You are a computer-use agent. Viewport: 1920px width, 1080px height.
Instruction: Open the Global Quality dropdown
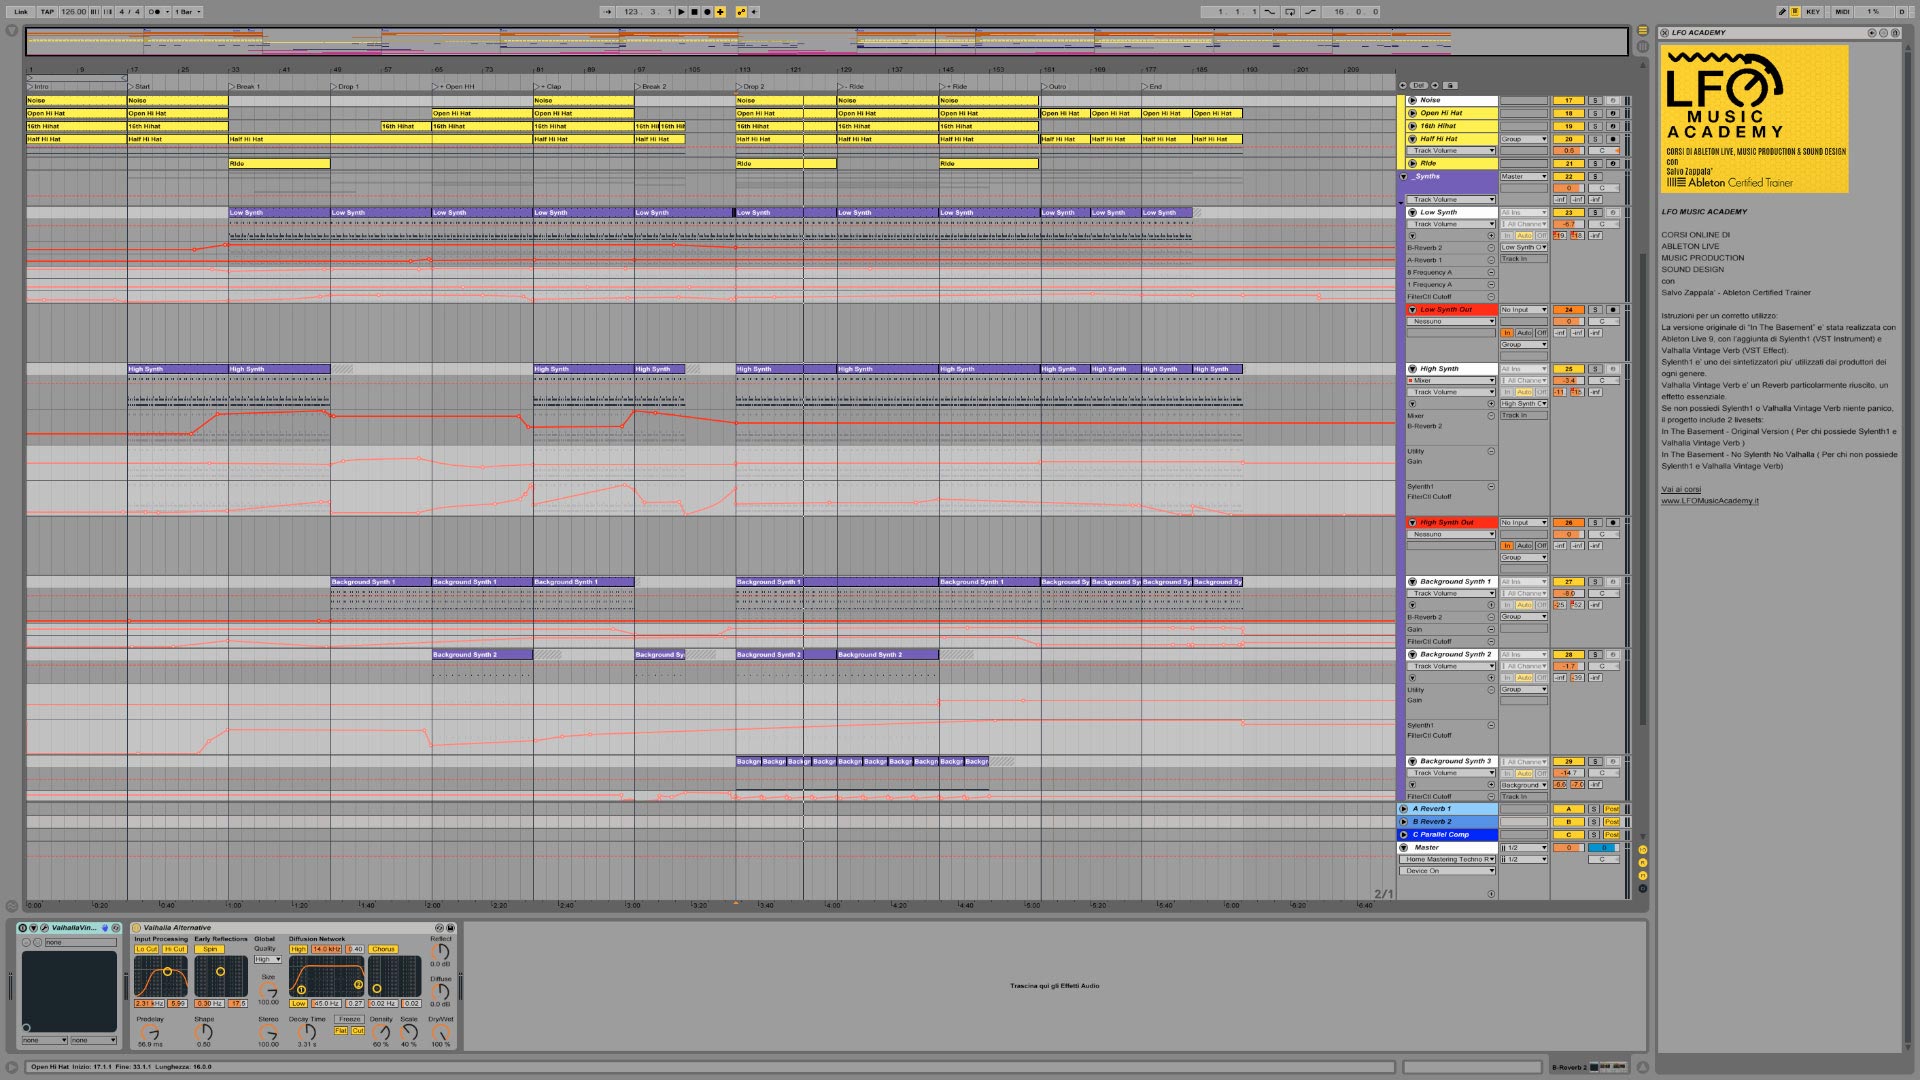[267, 959]
